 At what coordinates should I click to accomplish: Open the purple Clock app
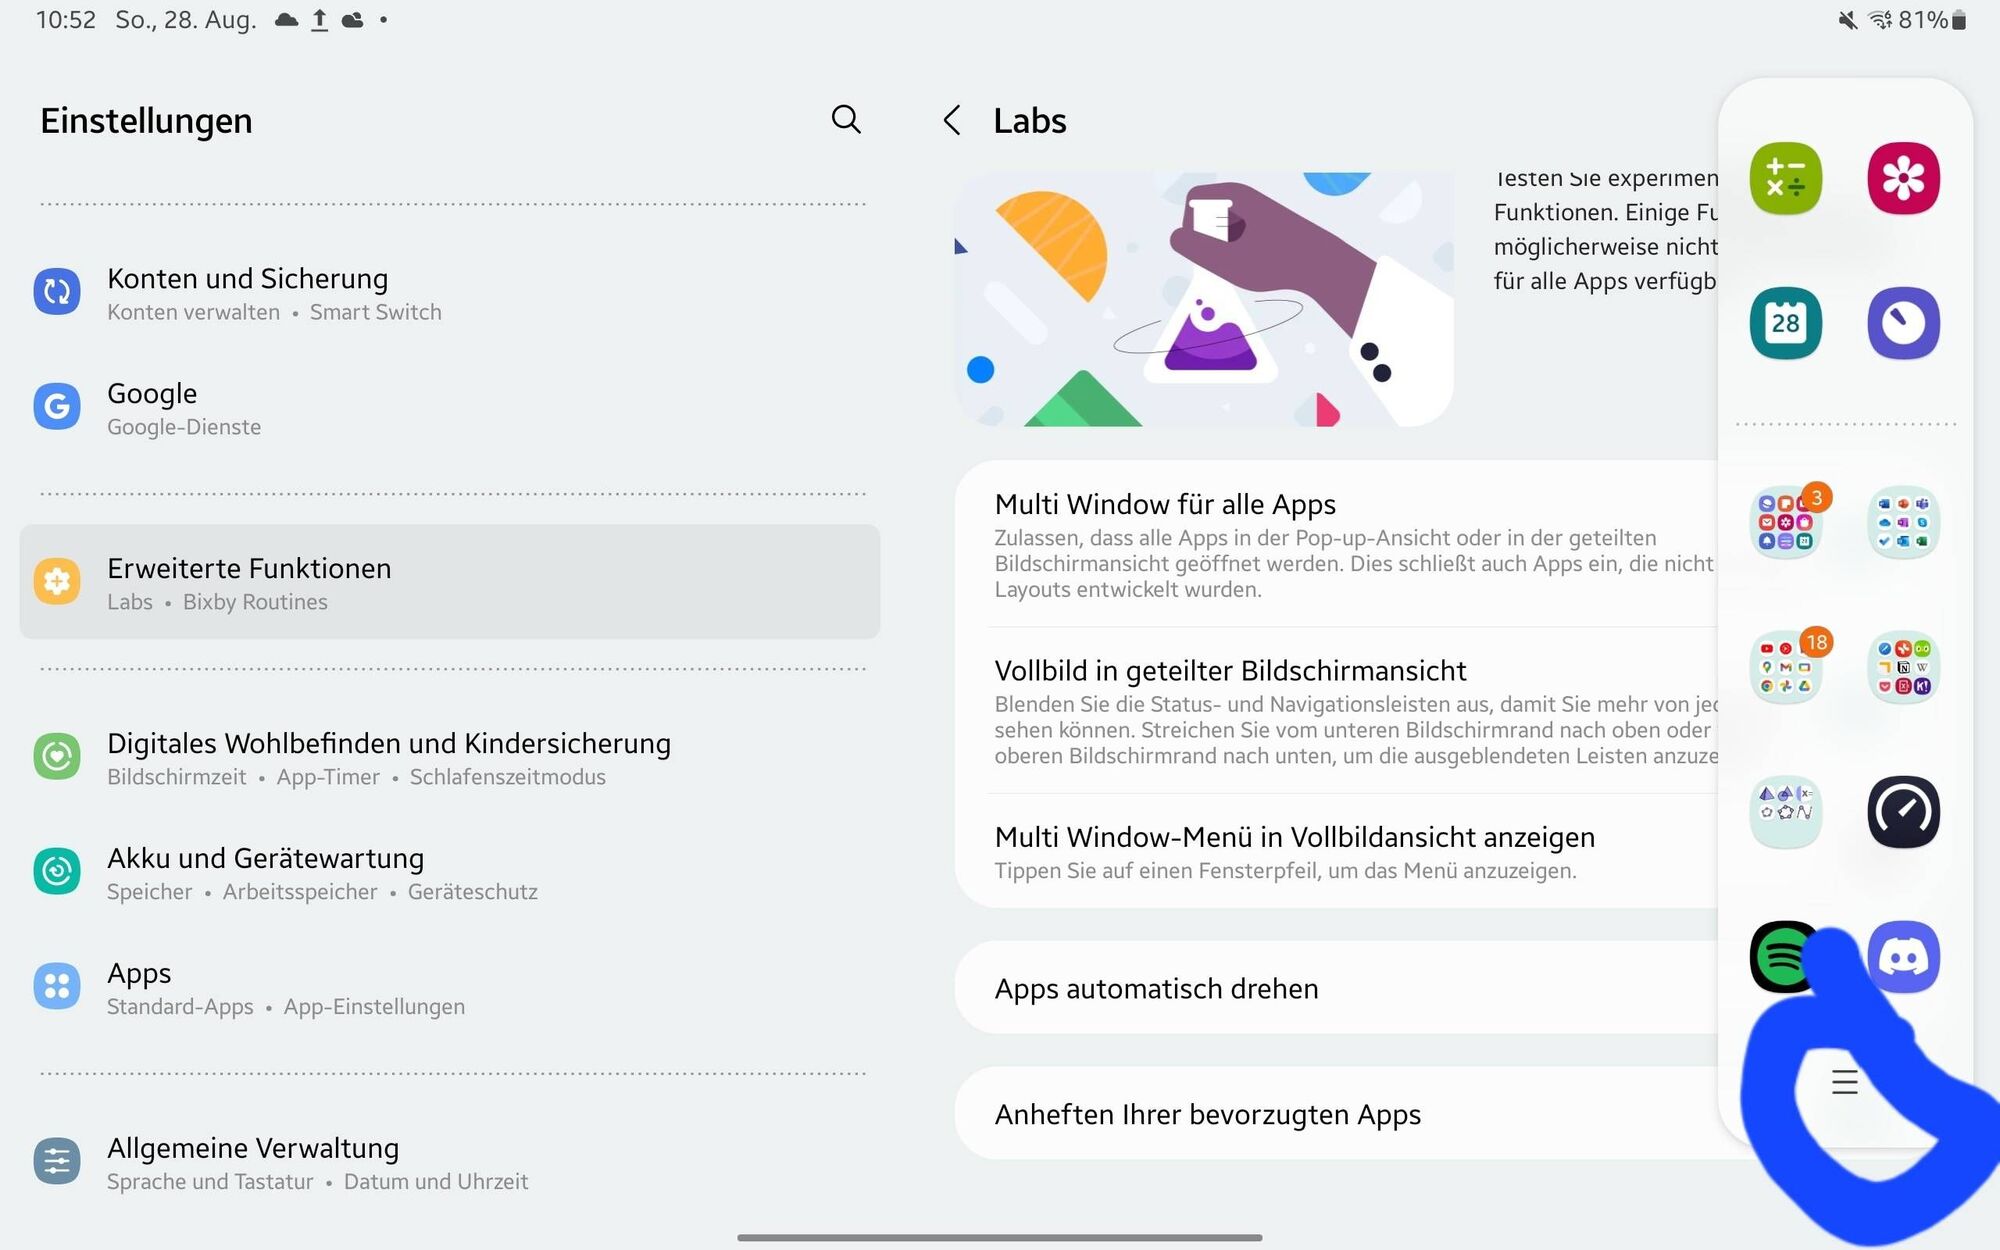[1903, 323]
